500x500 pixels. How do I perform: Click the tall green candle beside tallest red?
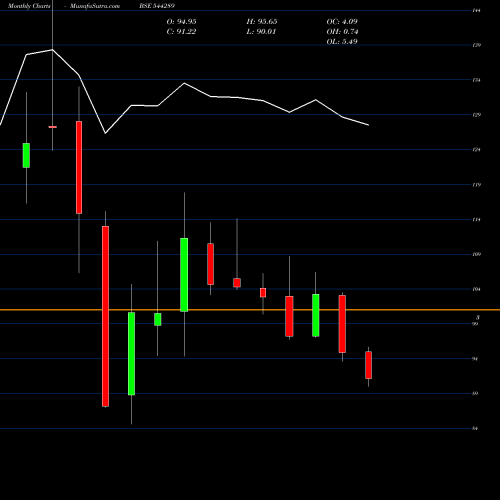click(x=131, y=354)
